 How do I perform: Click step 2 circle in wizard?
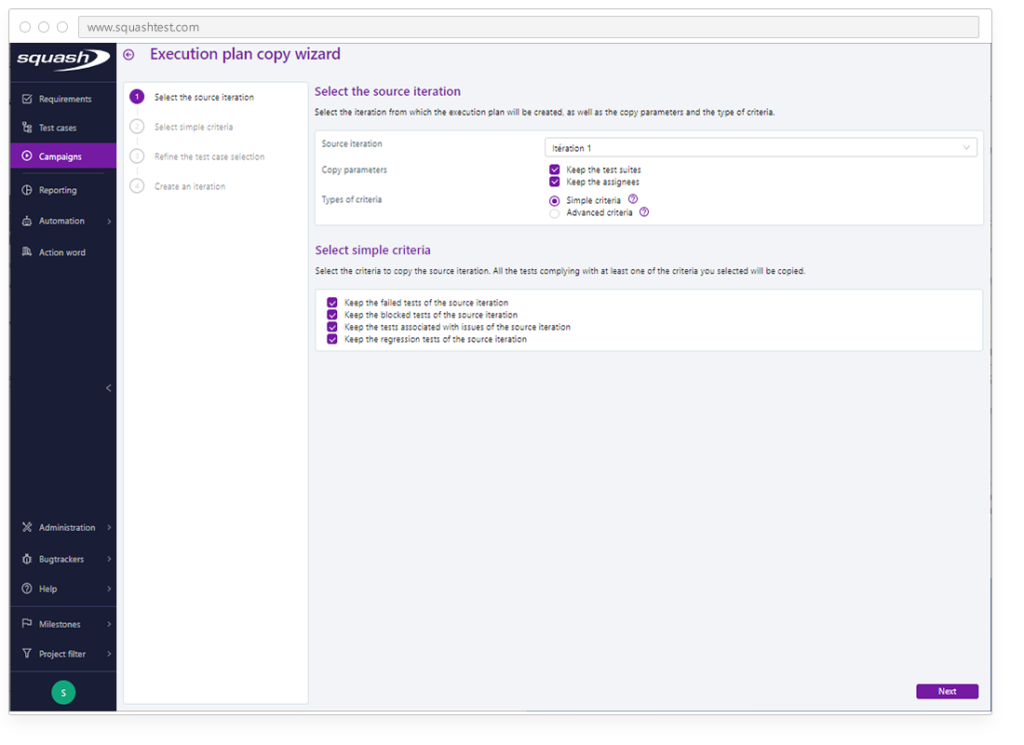click(x=137, y=127)
